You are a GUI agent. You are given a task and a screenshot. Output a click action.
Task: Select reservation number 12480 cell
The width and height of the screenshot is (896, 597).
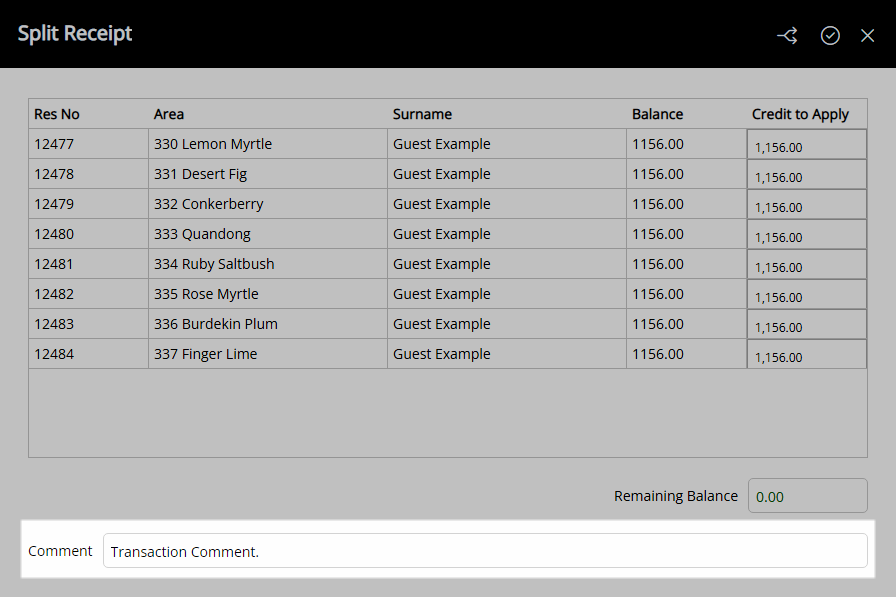89,234
